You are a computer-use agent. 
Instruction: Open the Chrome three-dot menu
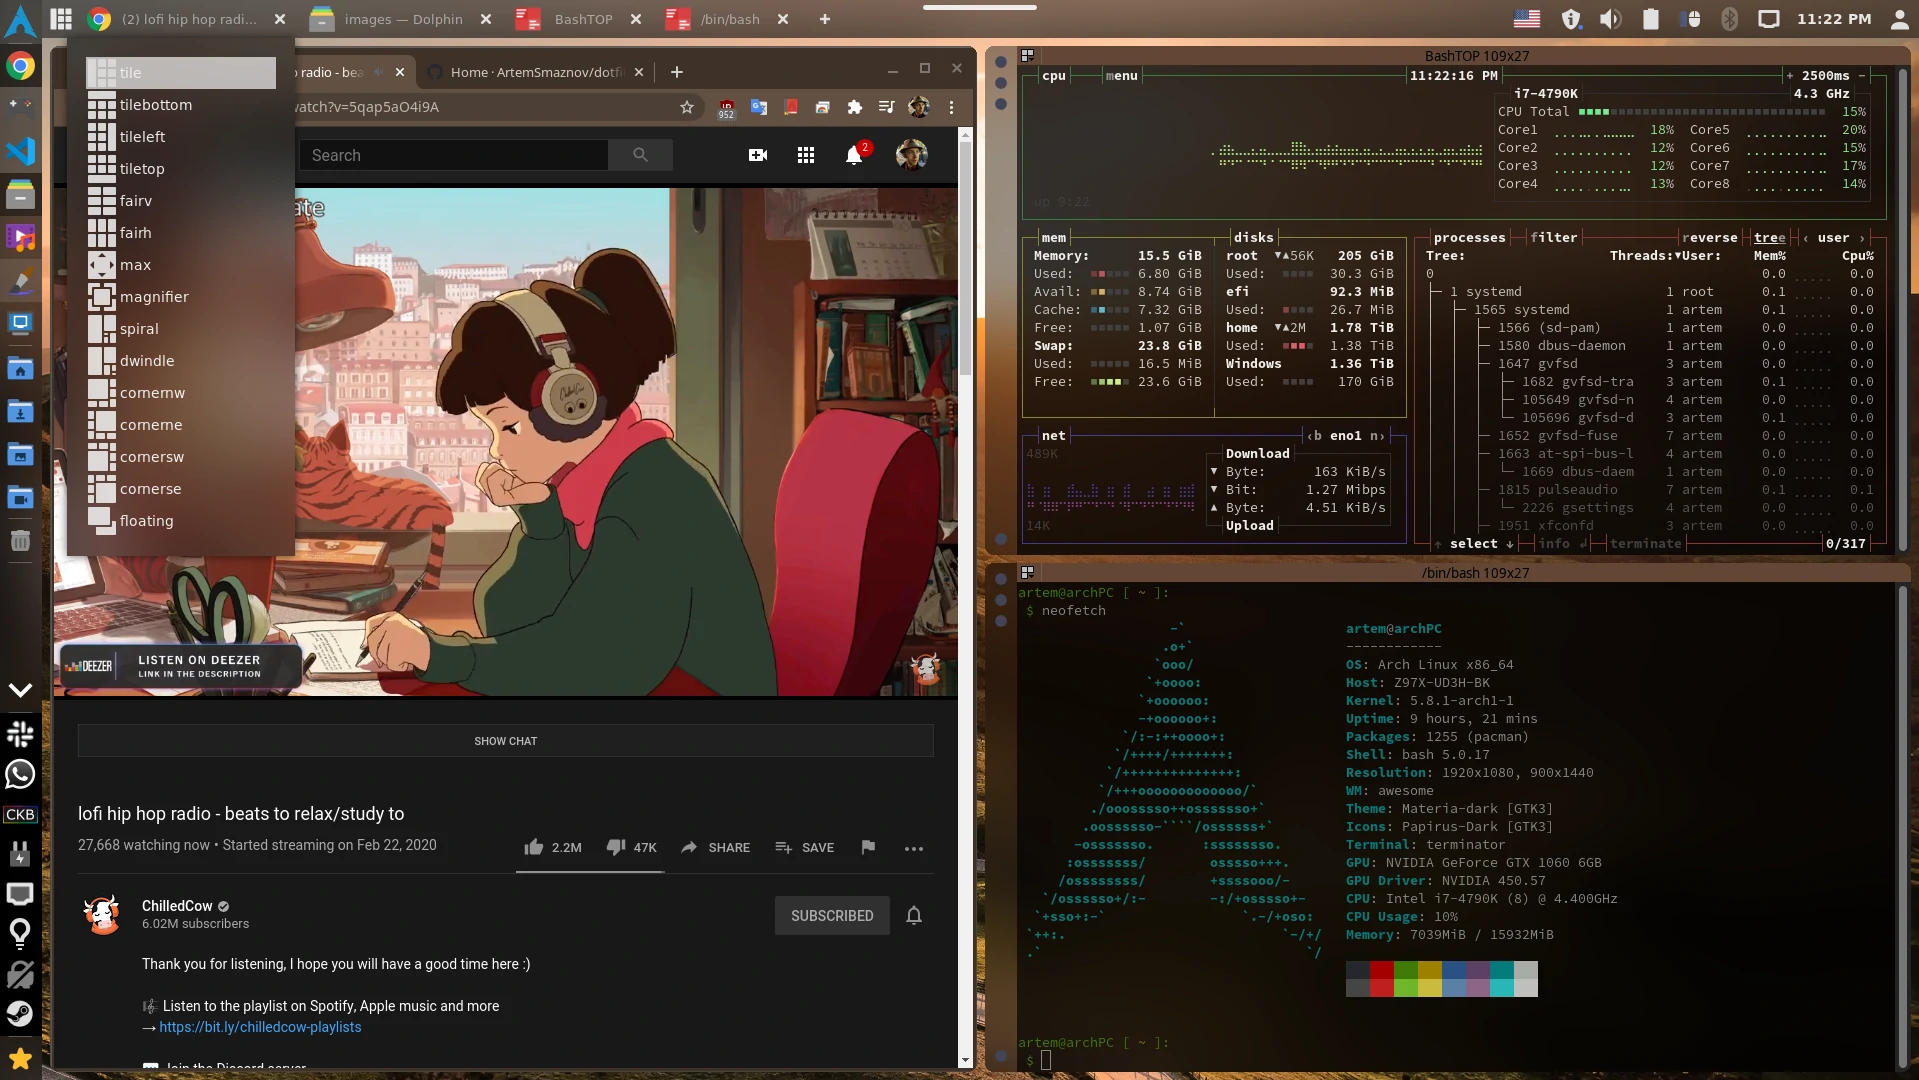click(x=951, y=107)
